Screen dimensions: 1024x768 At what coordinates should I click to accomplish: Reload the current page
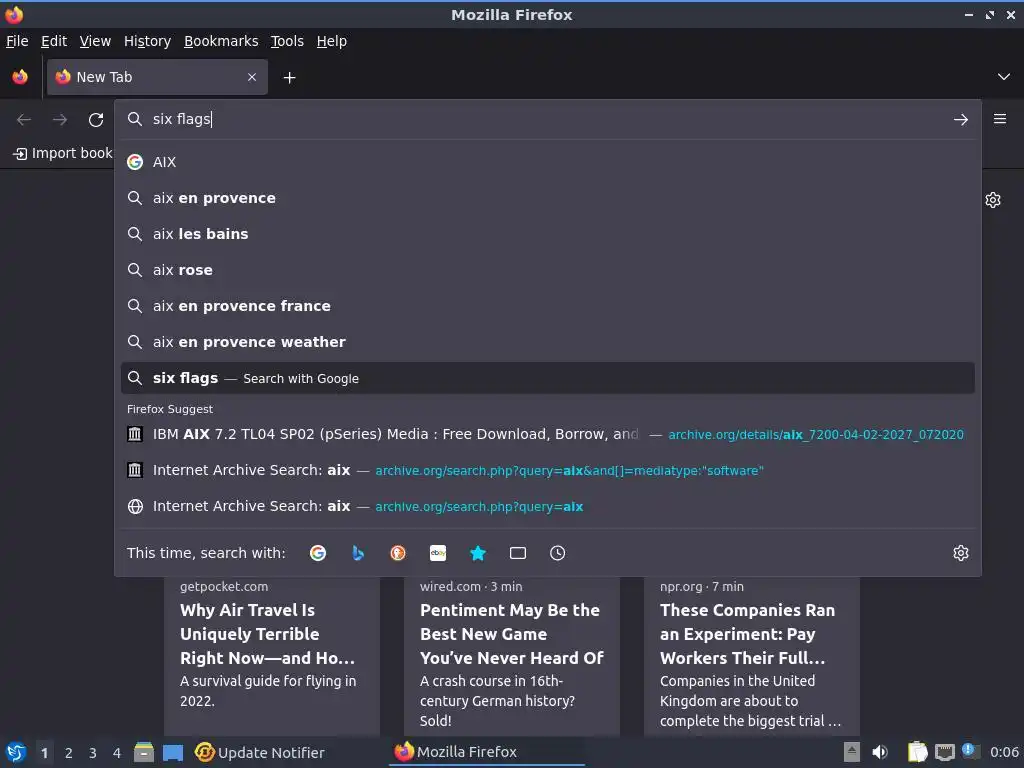[x=96, y=120]
